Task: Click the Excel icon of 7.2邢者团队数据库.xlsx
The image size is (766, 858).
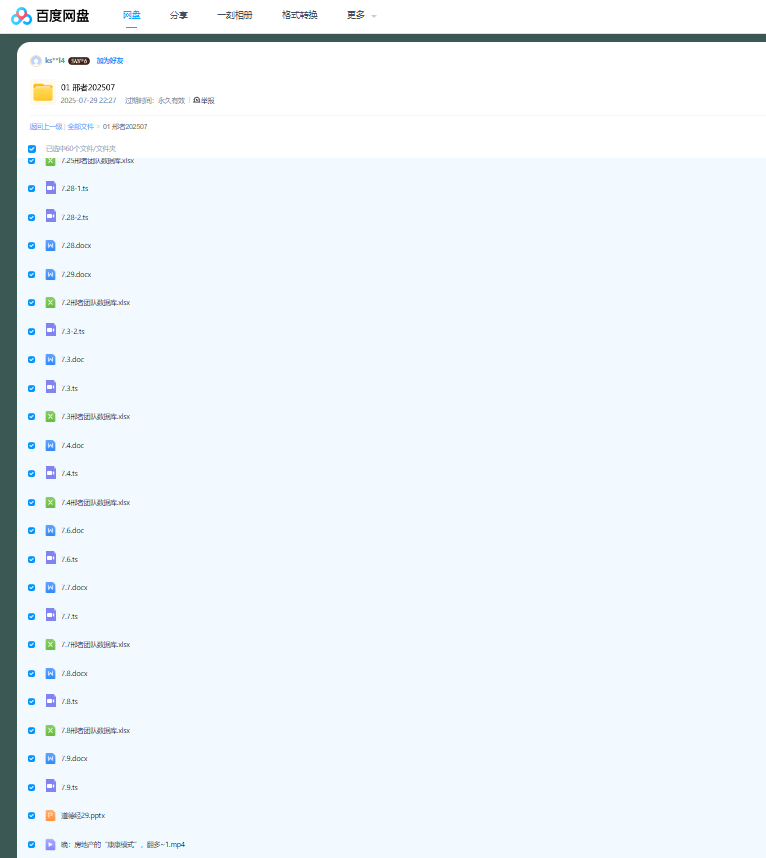Action: (51, 302)
